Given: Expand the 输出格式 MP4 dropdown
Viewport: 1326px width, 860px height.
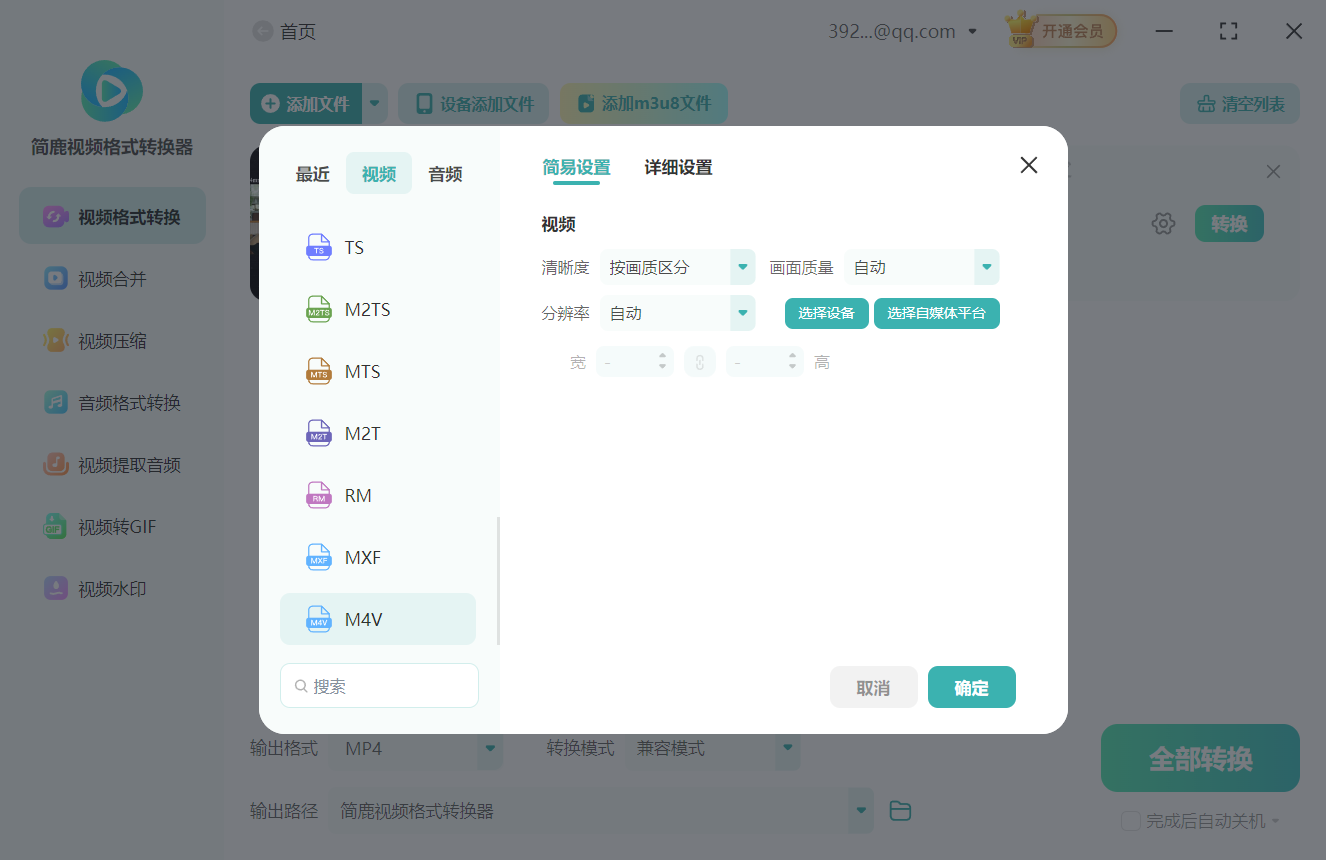Looking at the screenshot, I should (x=417, y=748).
